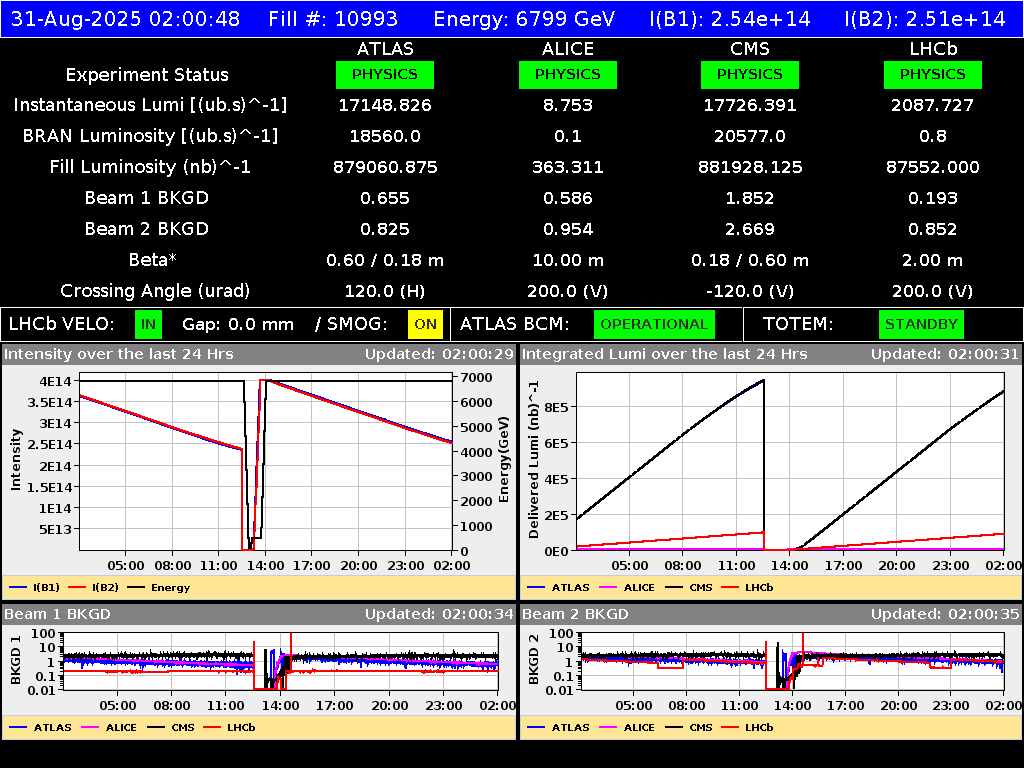Click the Intensity over the last 24 Hrs title
1024x768 pixels.
[118, 355]
